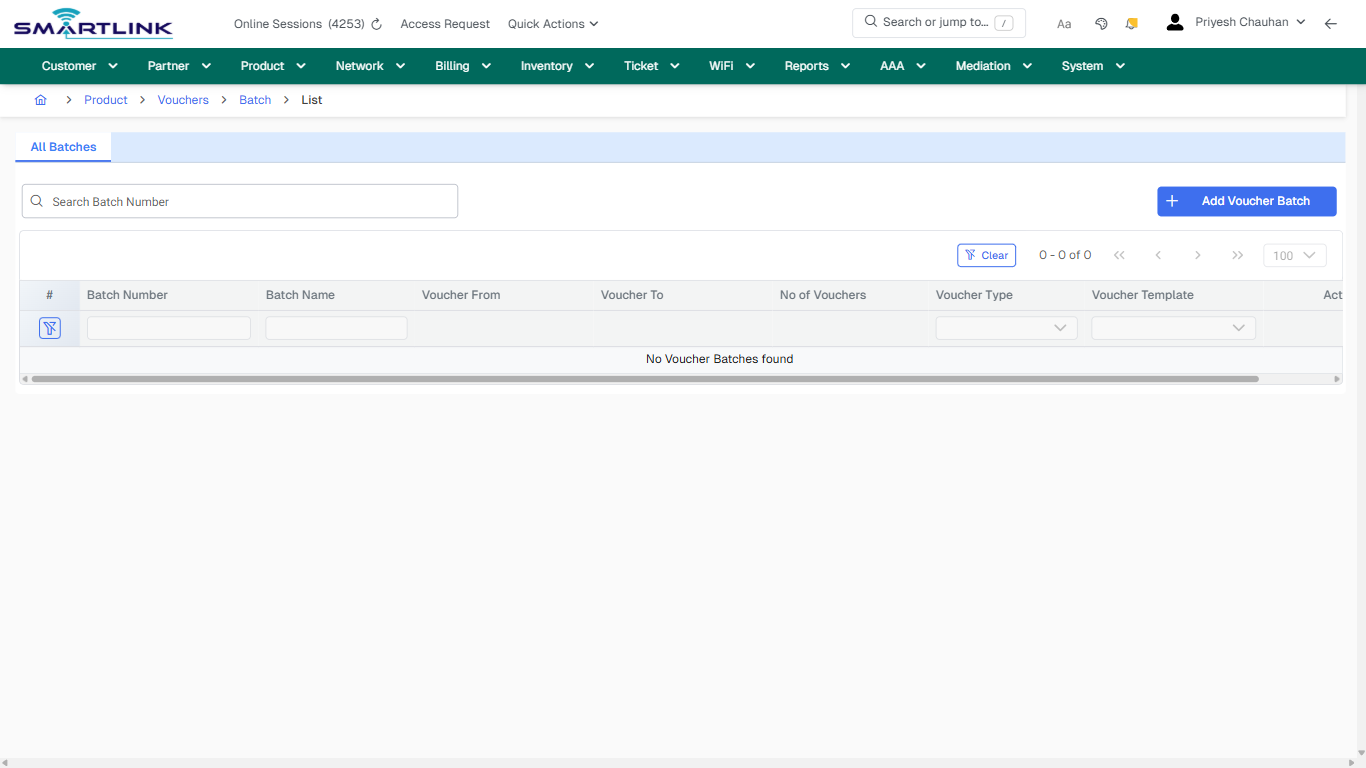
Task: Click the back arrow at the top right
Action: click(1331, 22)
